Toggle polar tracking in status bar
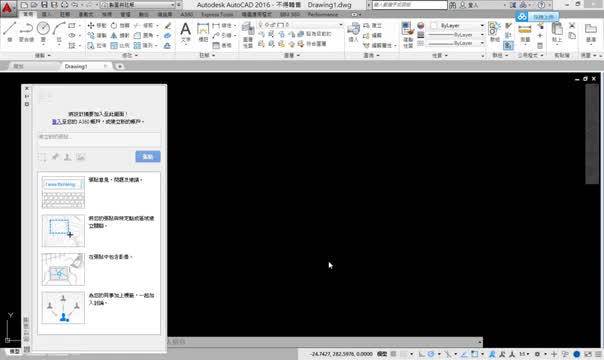 click(431, 354)
